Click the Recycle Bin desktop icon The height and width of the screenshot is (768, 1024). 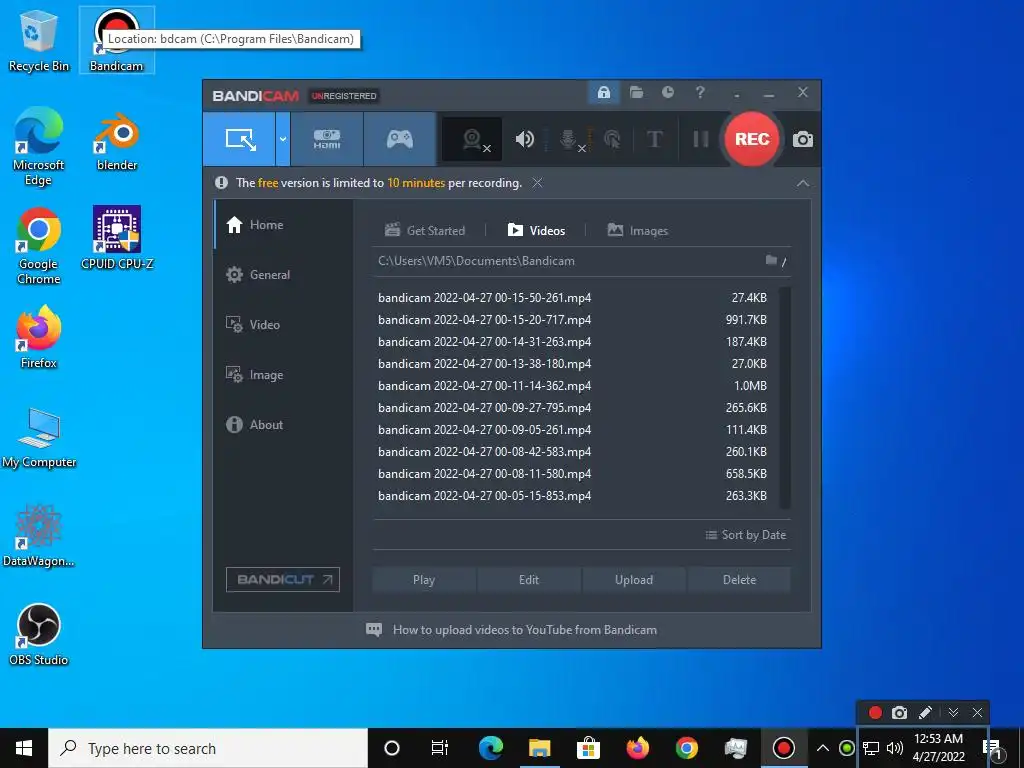pyautogui.click(x=39, y=40)
